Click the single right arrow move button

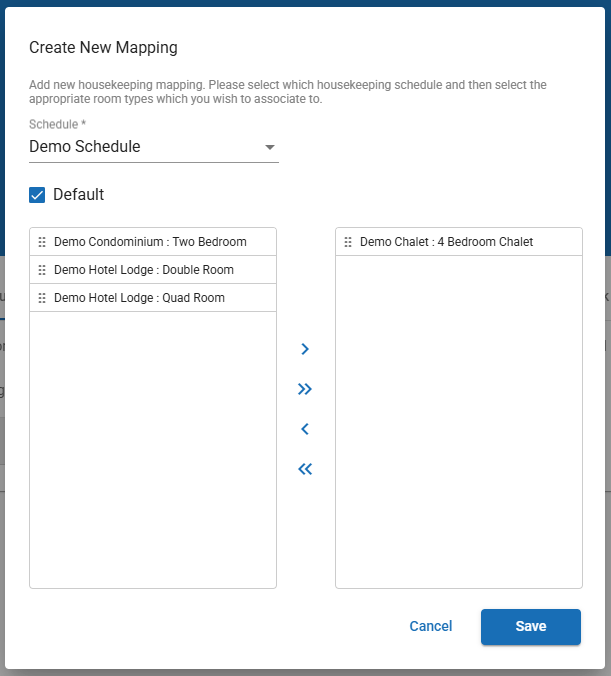click(305, 349)
